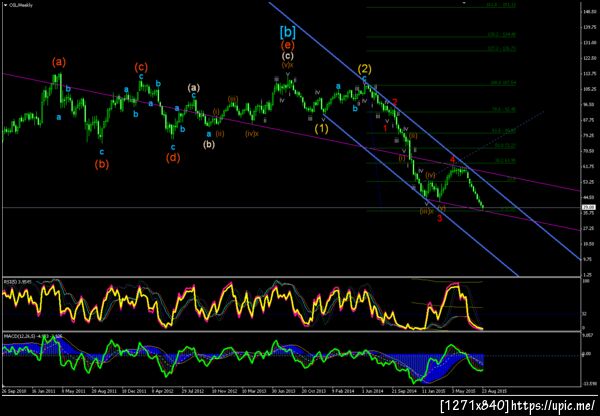The image size is (600, 416).
Task: Click the 29 Jul 2012 date label
Action: (x=192, y=392)
